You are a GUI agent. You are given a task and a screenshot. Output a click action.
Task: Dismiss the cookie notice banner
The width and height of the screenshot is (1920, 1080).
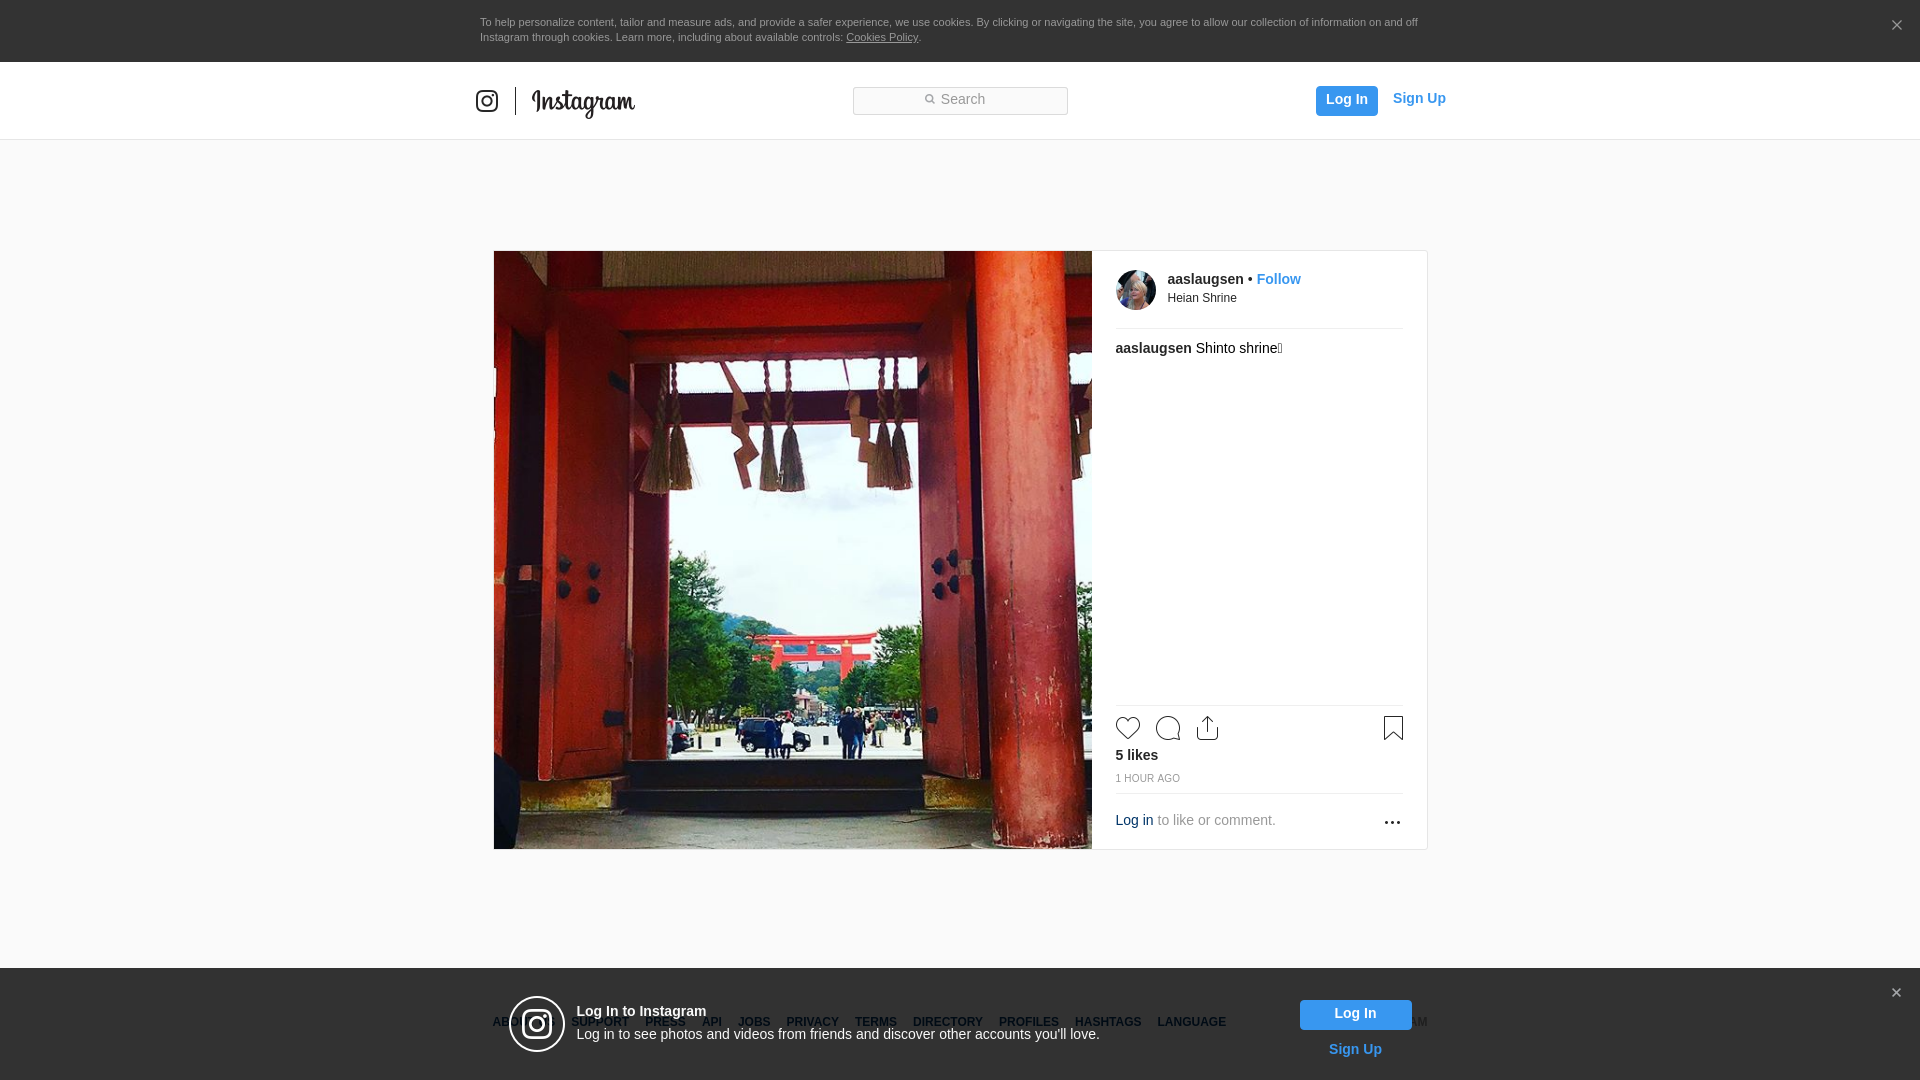coord(1896,25)
